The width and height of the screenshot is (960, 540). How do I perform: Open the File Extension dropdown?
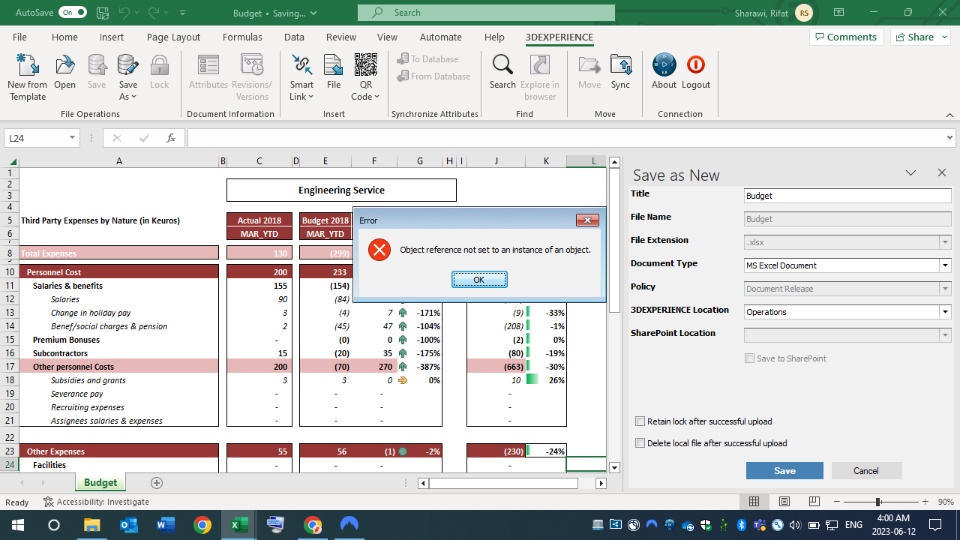[945, 242]
